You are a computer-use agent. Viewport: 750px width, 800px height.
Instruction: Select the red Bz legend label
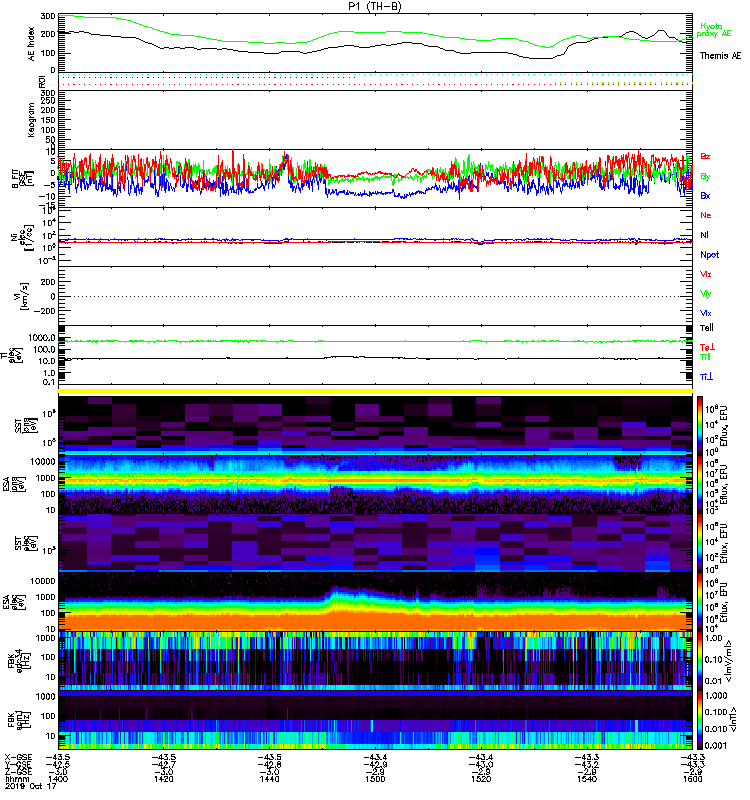pyautogui.click(x=705, y=157)
